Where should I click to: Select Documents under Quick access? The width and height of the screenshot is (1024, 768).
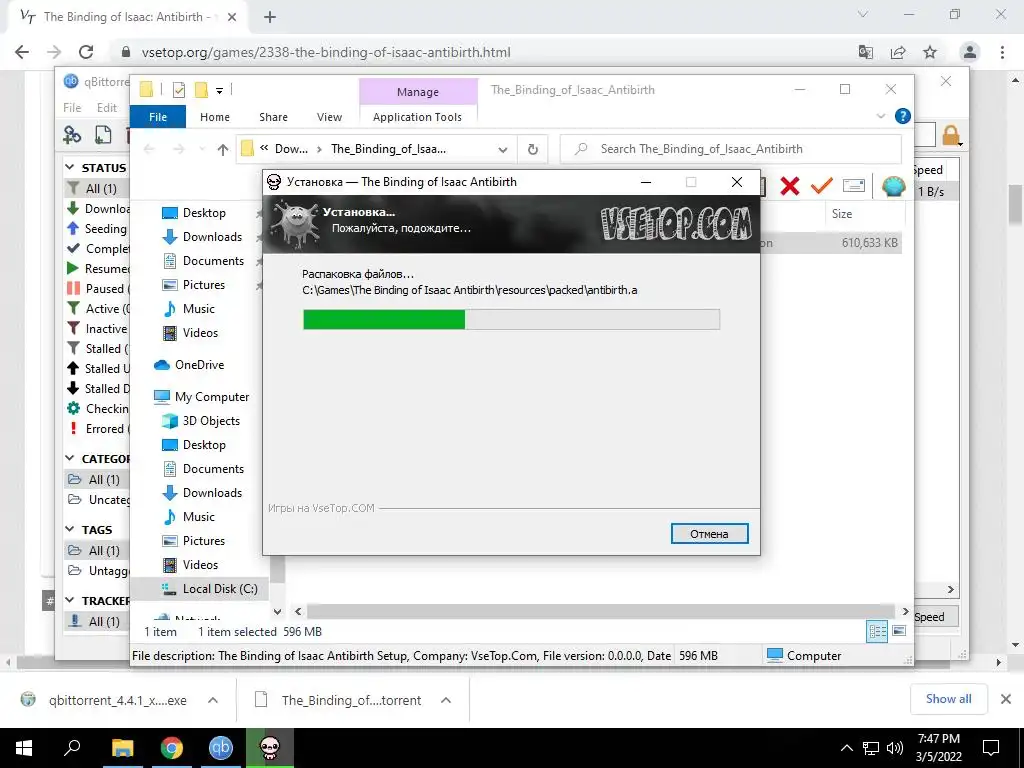pyautogui.click(x=213, y=261)
